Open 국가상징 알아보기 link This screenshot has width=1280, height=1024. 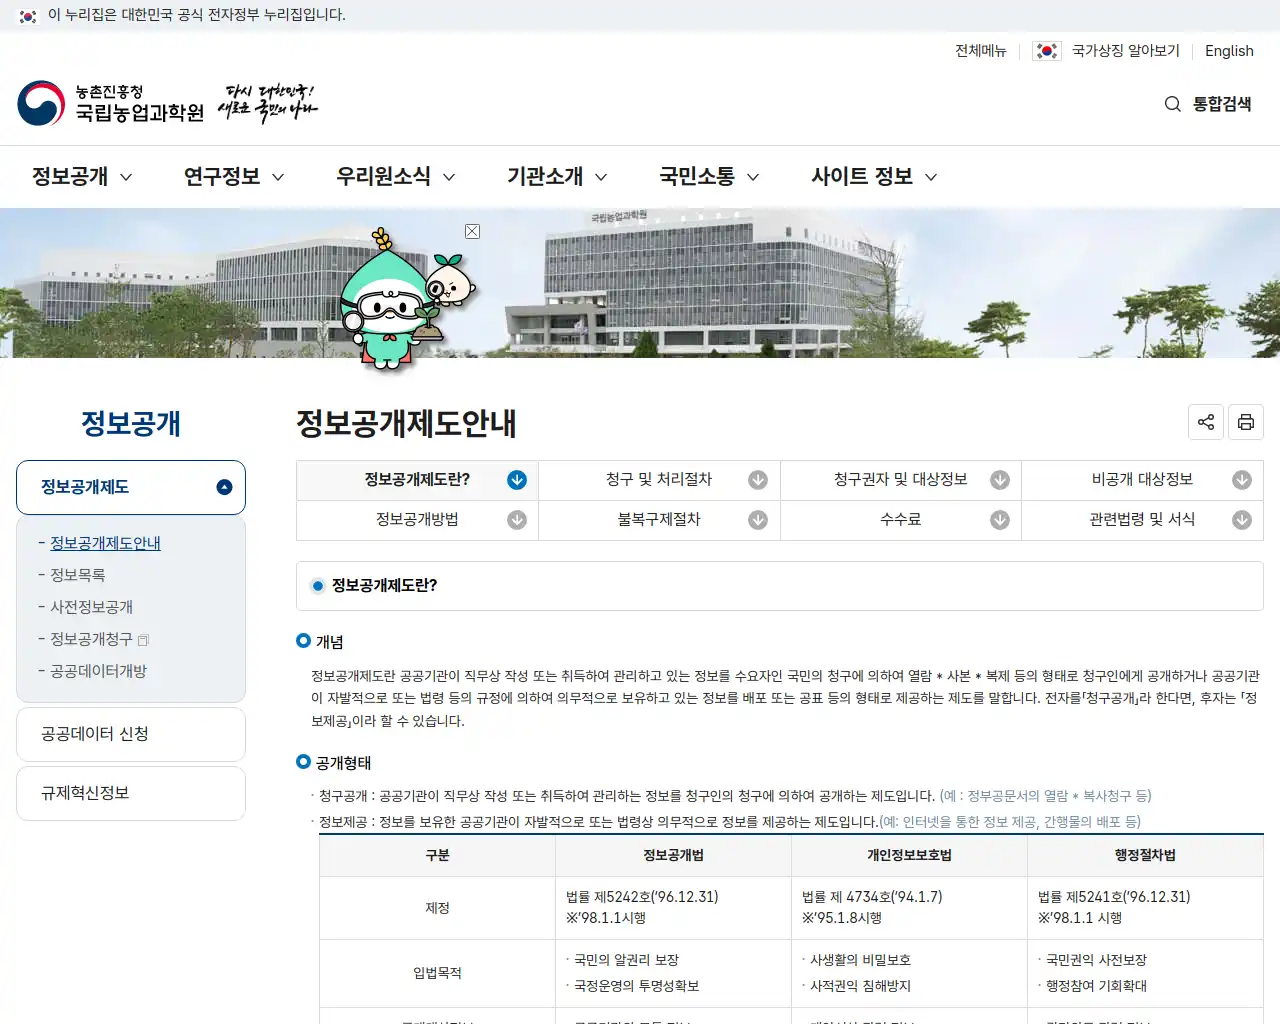coord(1126,51)
